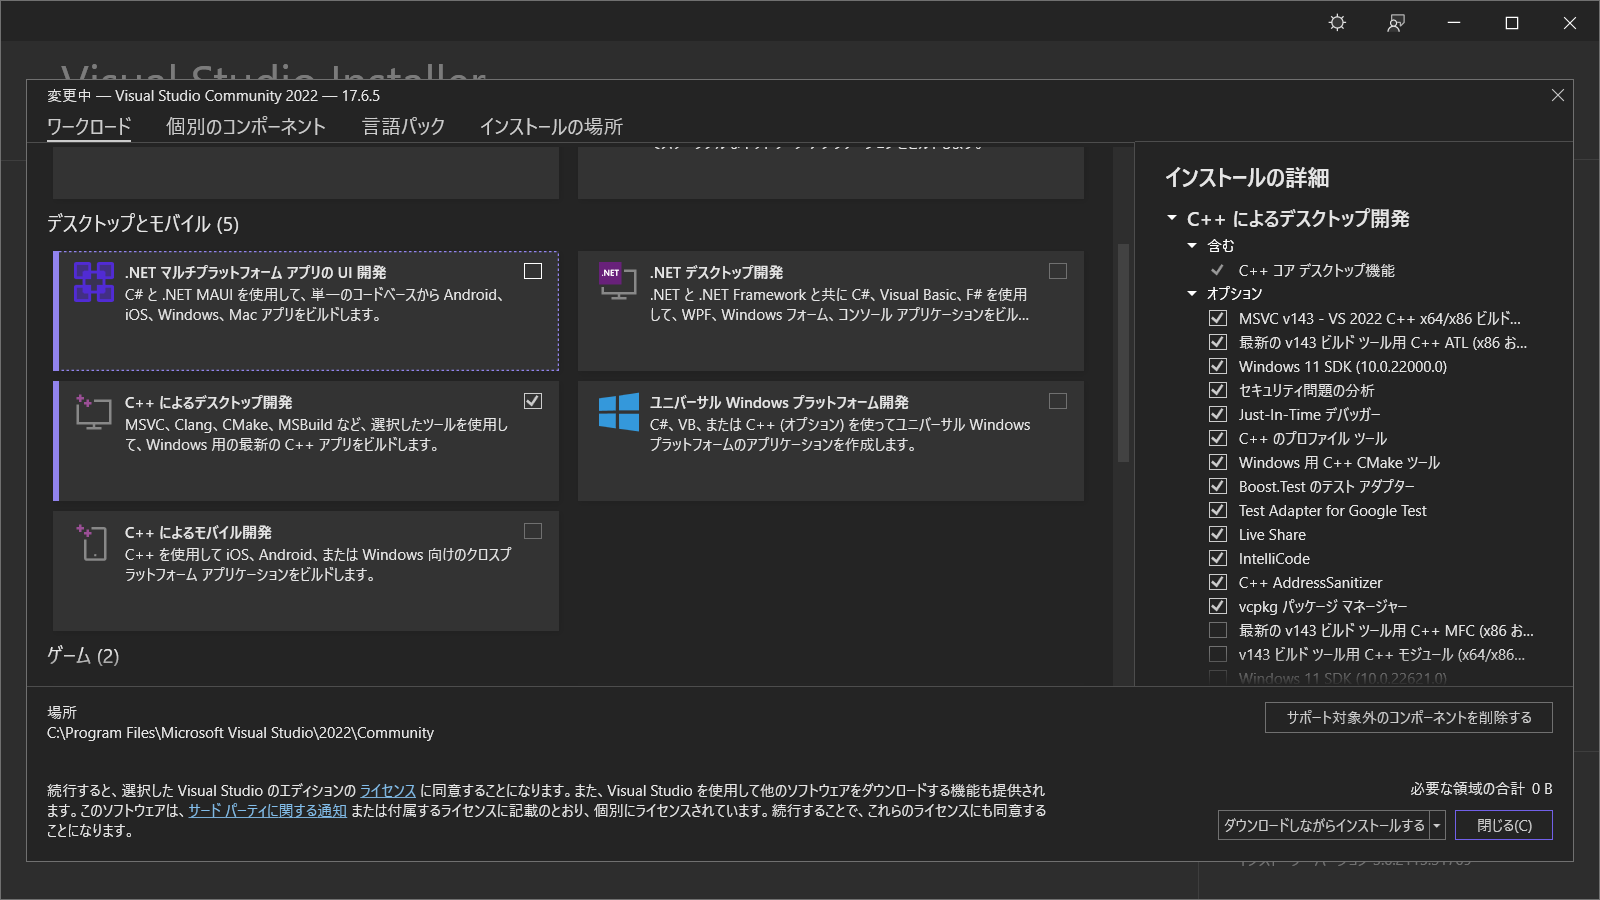Uncheck Test Adapter for Google Test

1218,510
